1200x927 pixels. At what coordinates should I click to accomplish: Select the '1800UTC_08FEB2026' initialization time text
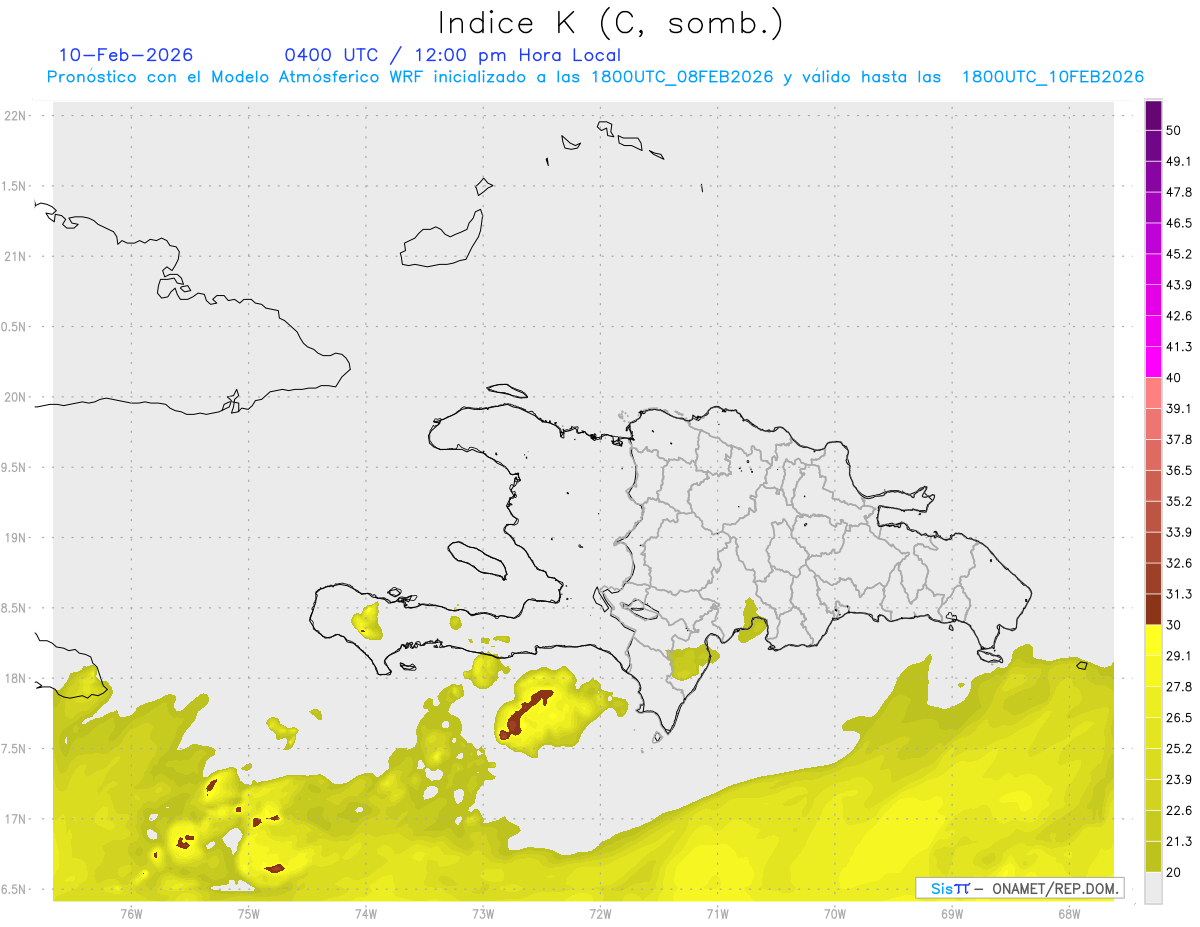(681, 77)
